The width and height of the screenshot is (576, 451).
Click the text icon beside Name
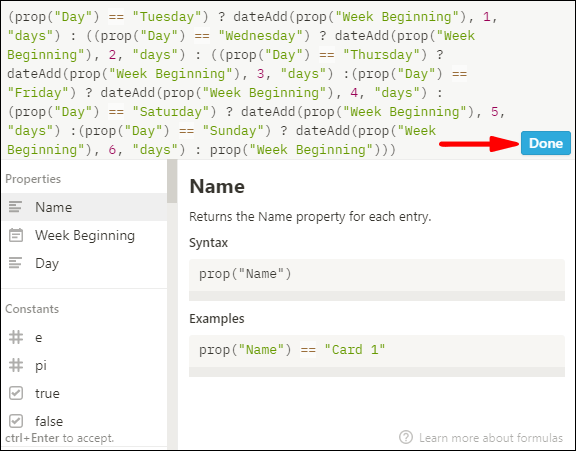15,207
